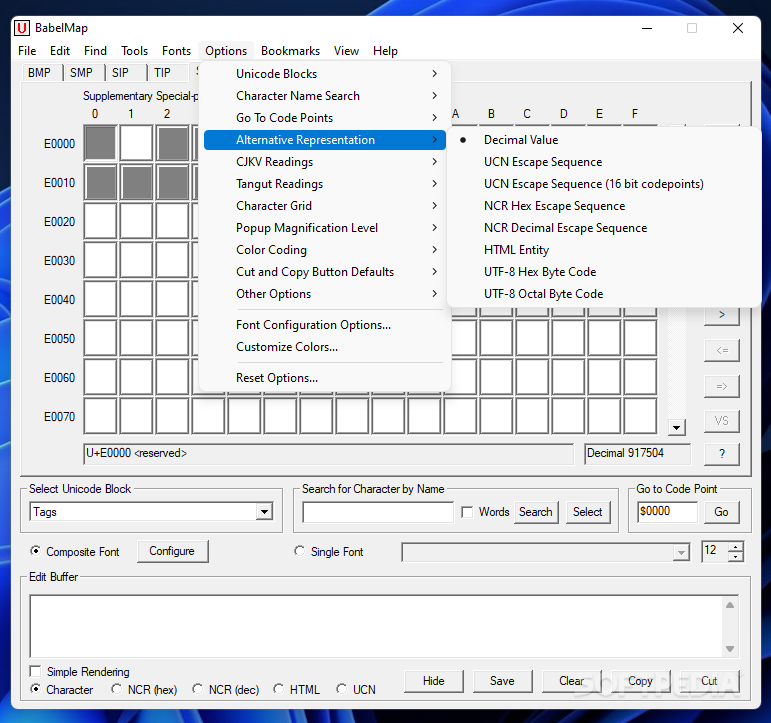Screen dimensions: 771x723
Task: Choose UCN Escape Sequence (16 bit codepoints)
Action: point(604,184)
